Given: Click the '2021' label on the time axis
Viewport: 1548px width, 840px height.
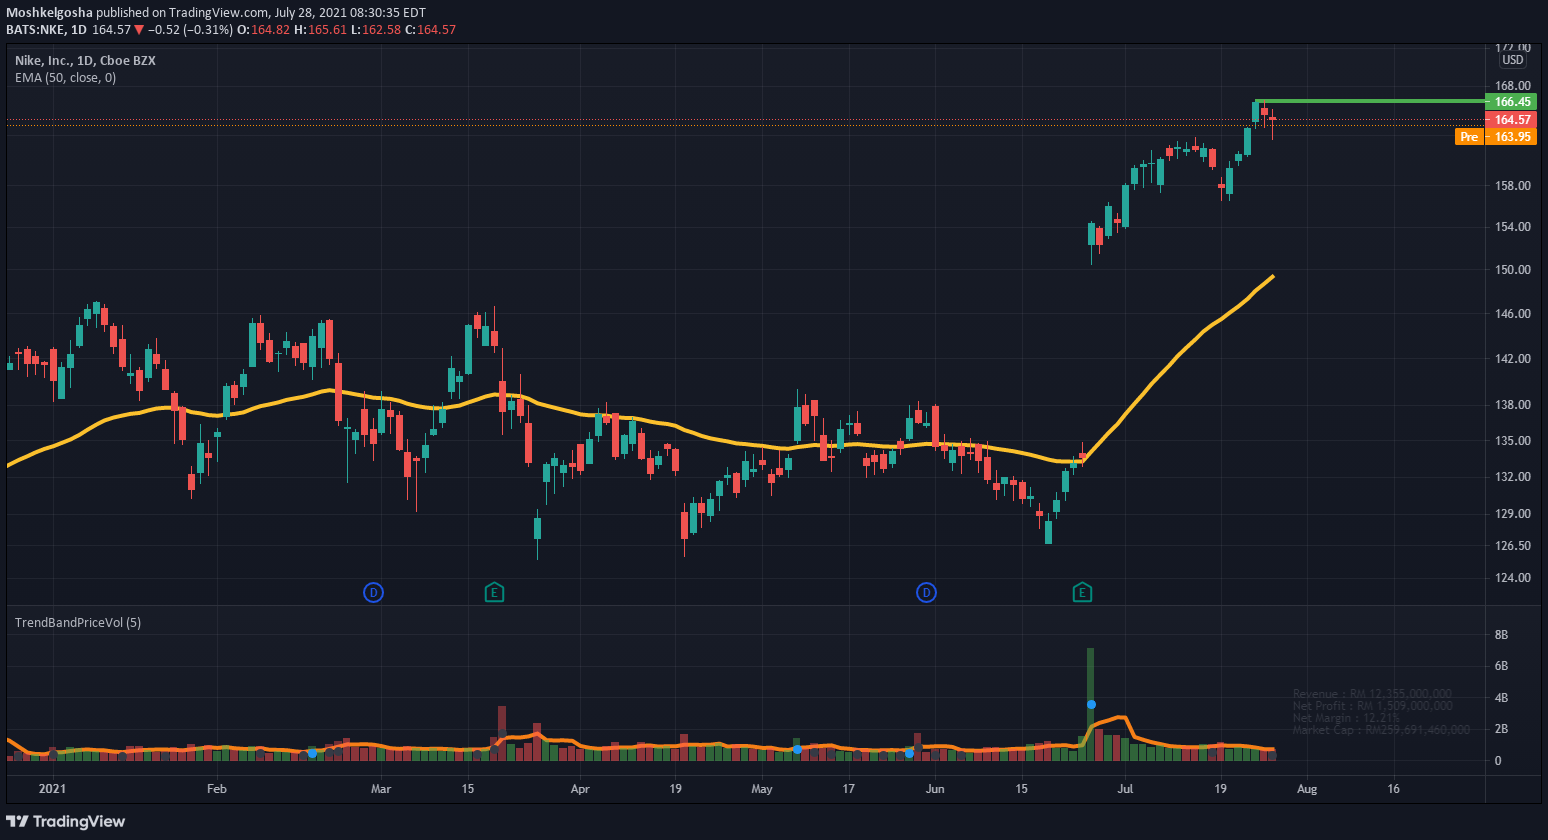Looking at the screenshot, I should 52,789.
